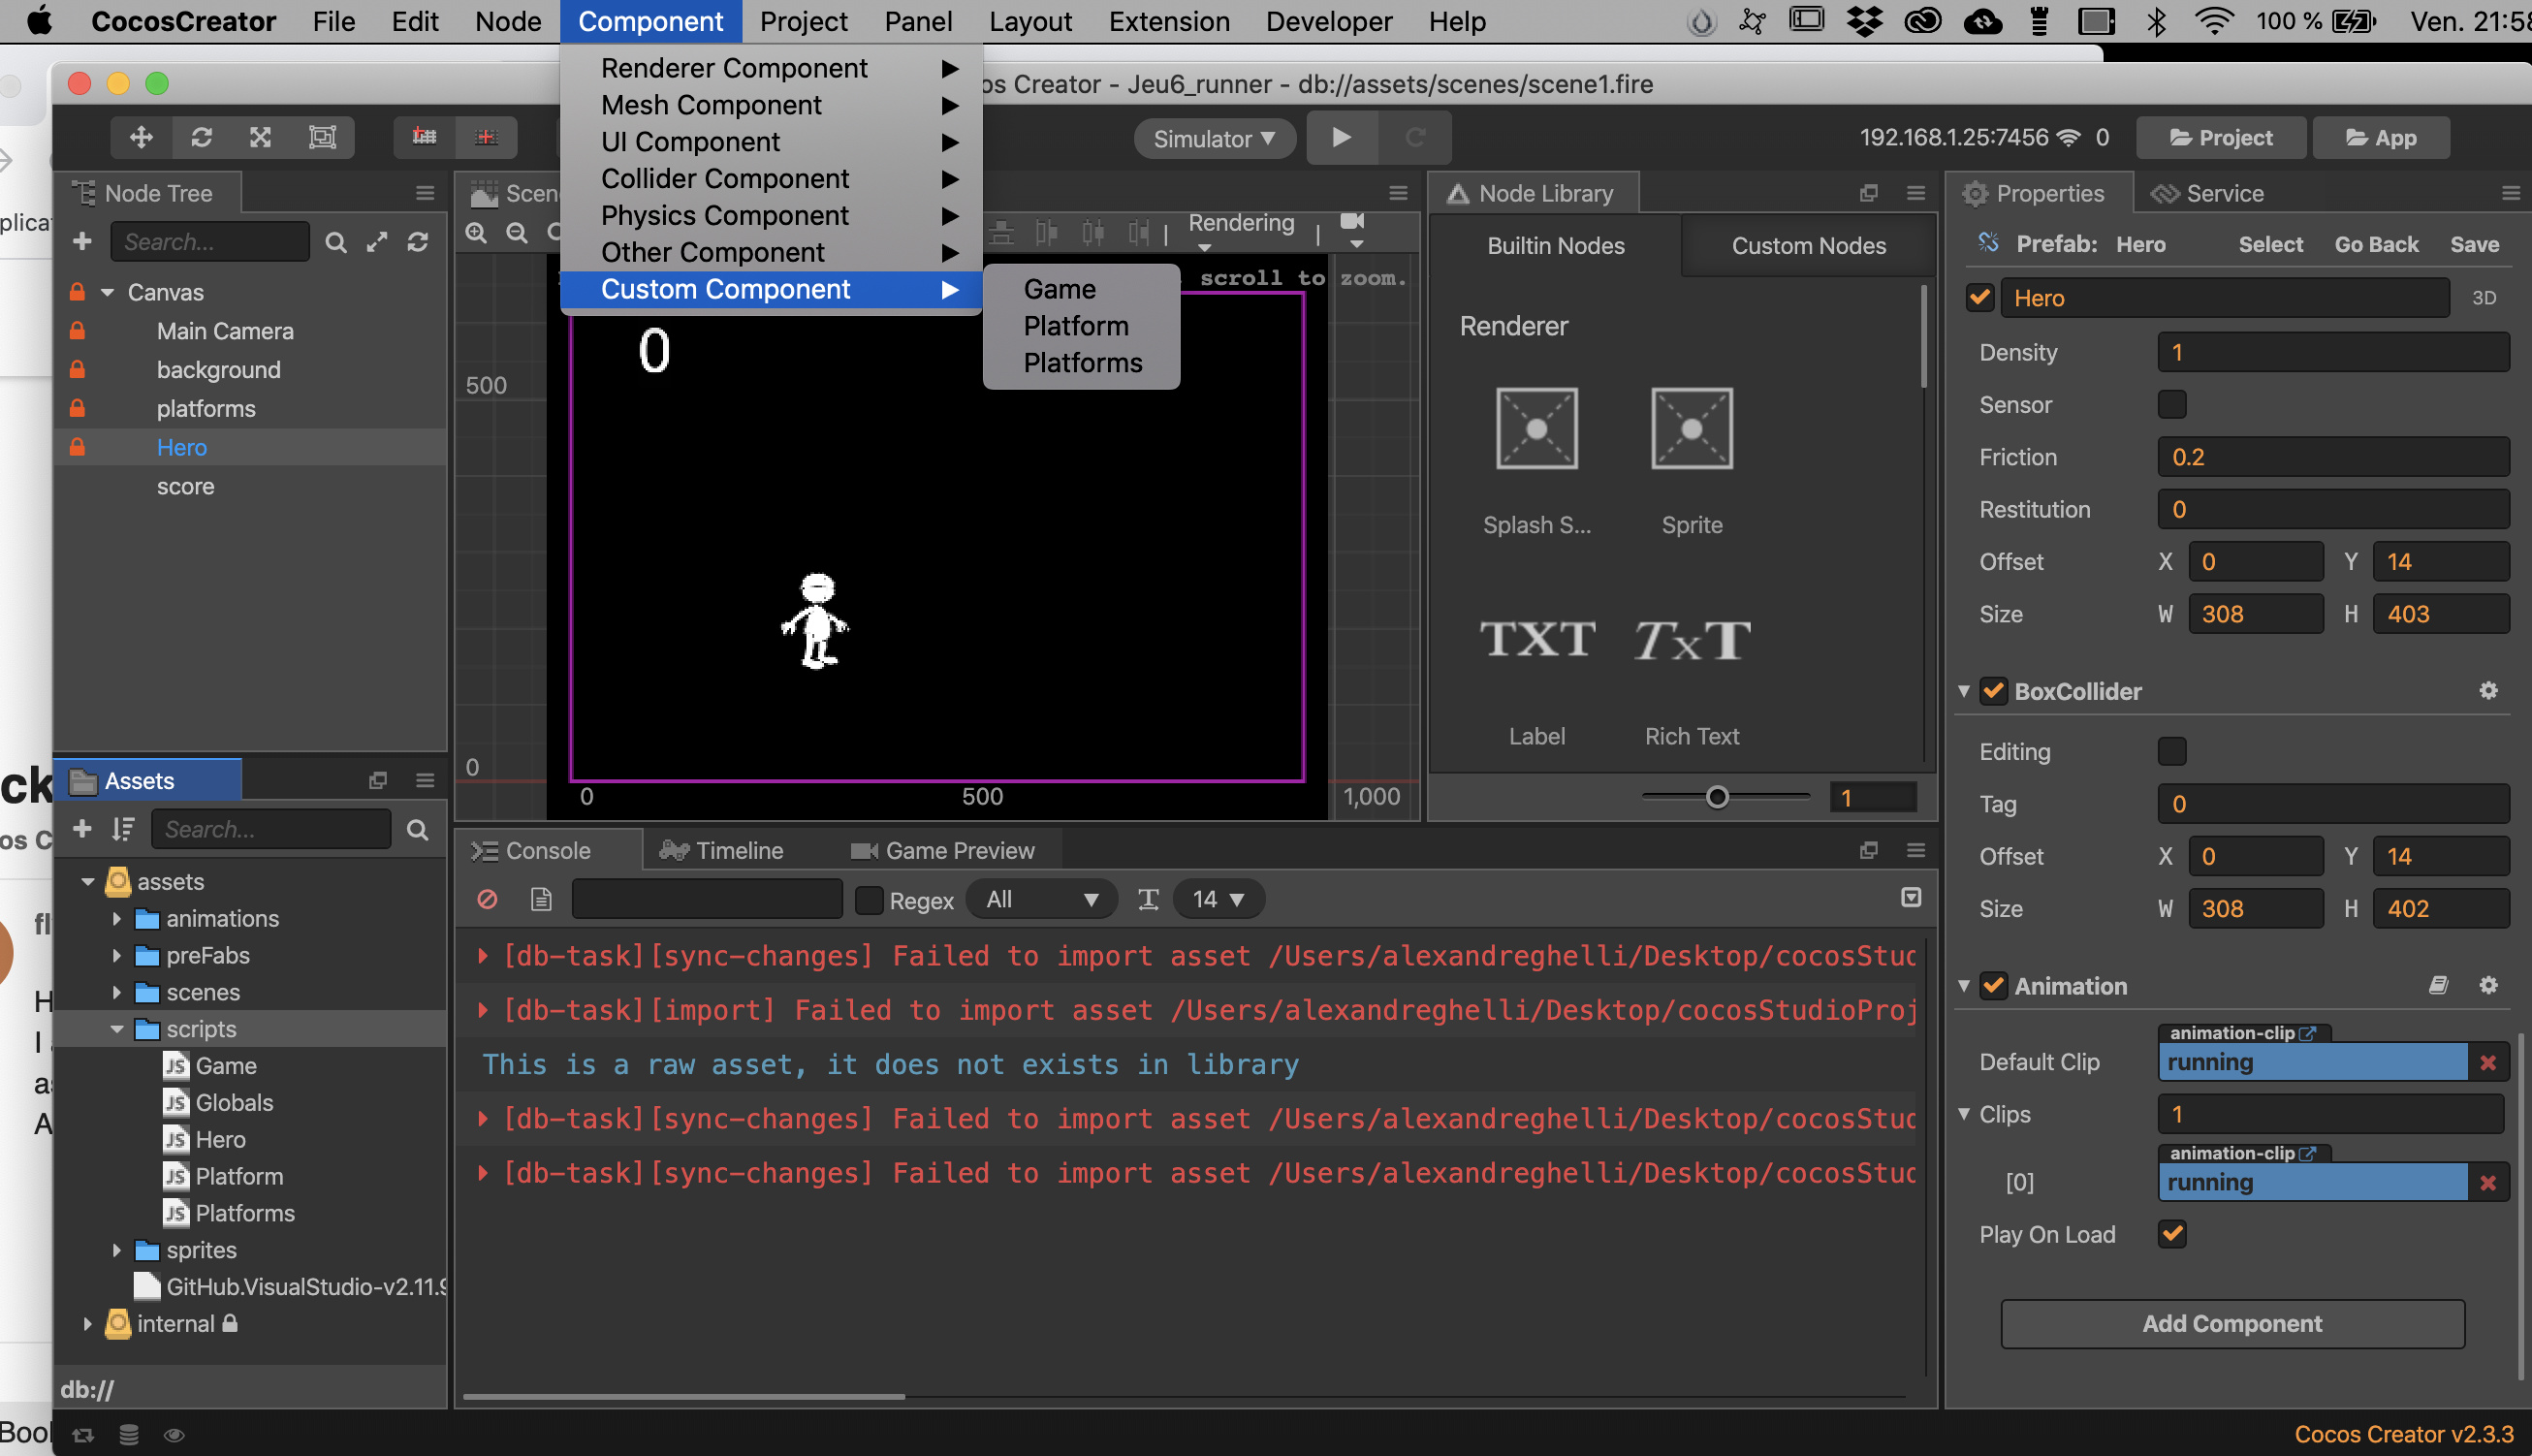2532x1456 pixels.
Task: Open the Simulator dropdown
Action: tap(1213, 138)
